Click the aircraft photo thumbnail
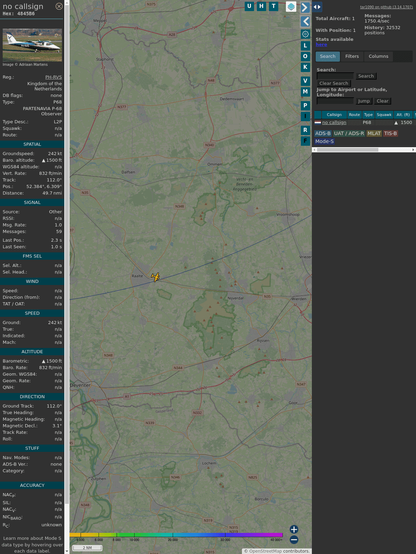This screenshot has width=416, height=554. 32,45
